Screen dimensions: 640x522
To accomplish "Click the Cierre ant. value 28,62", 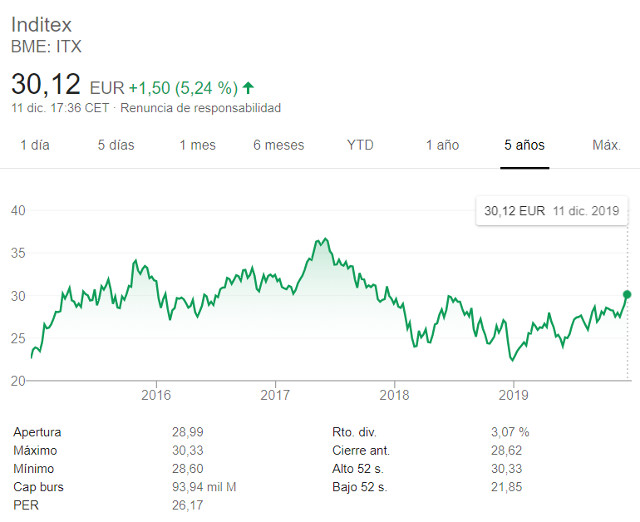I will 507,451.
